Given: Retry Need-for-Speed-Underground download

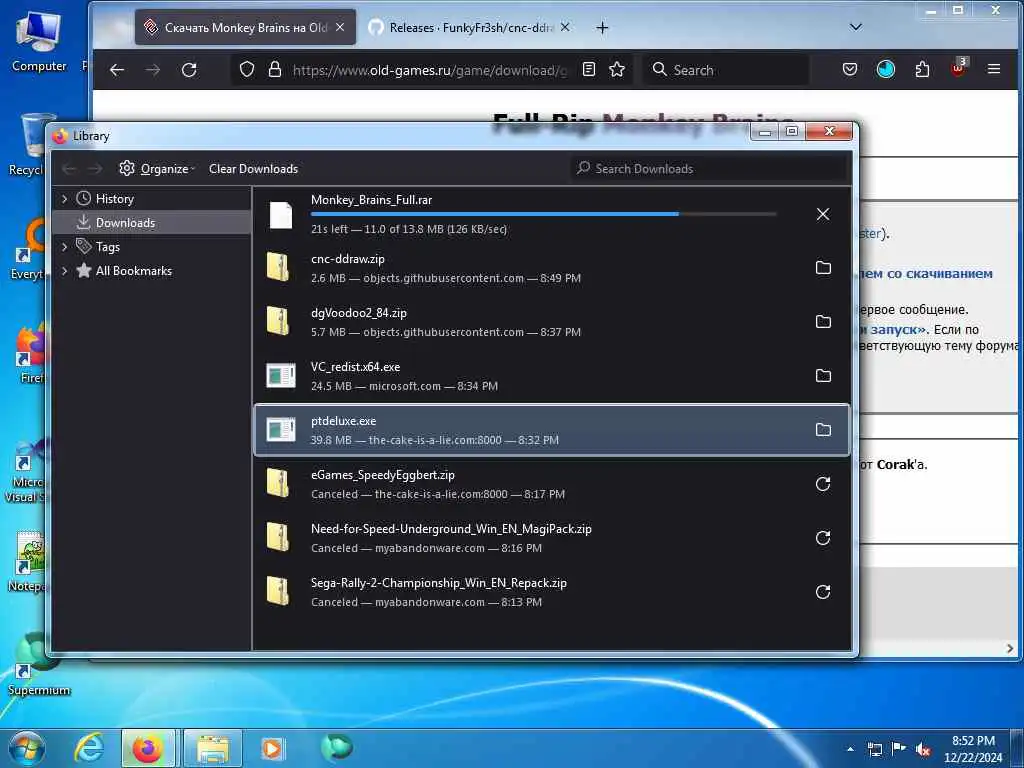Looking at the screenshot, I should coord(823,538).
